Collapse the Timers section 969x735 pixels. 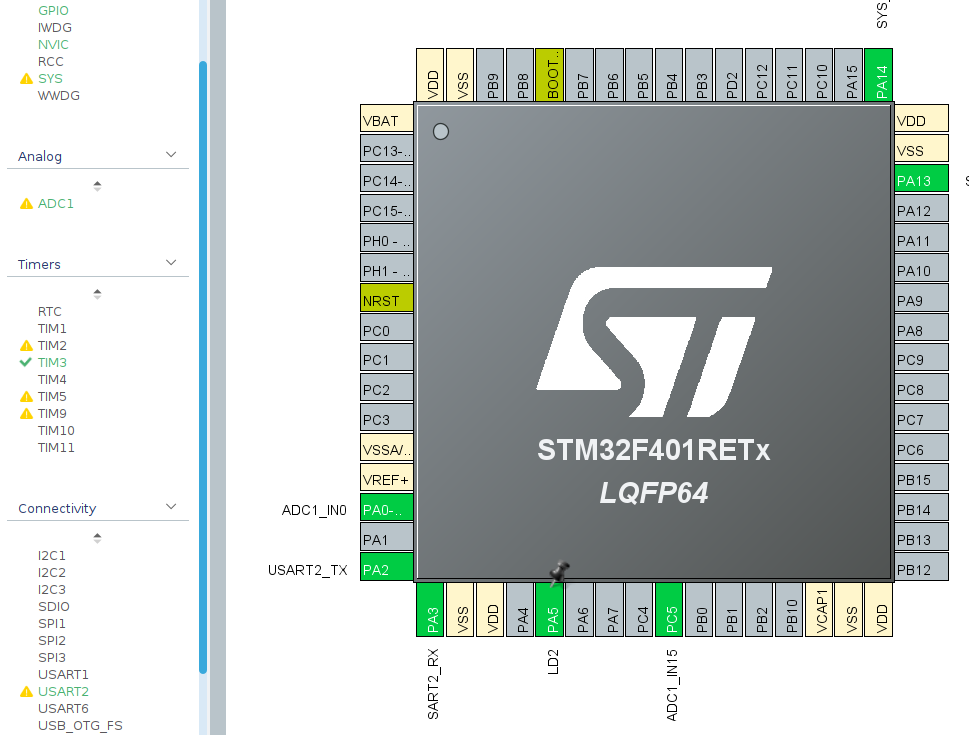171,263
